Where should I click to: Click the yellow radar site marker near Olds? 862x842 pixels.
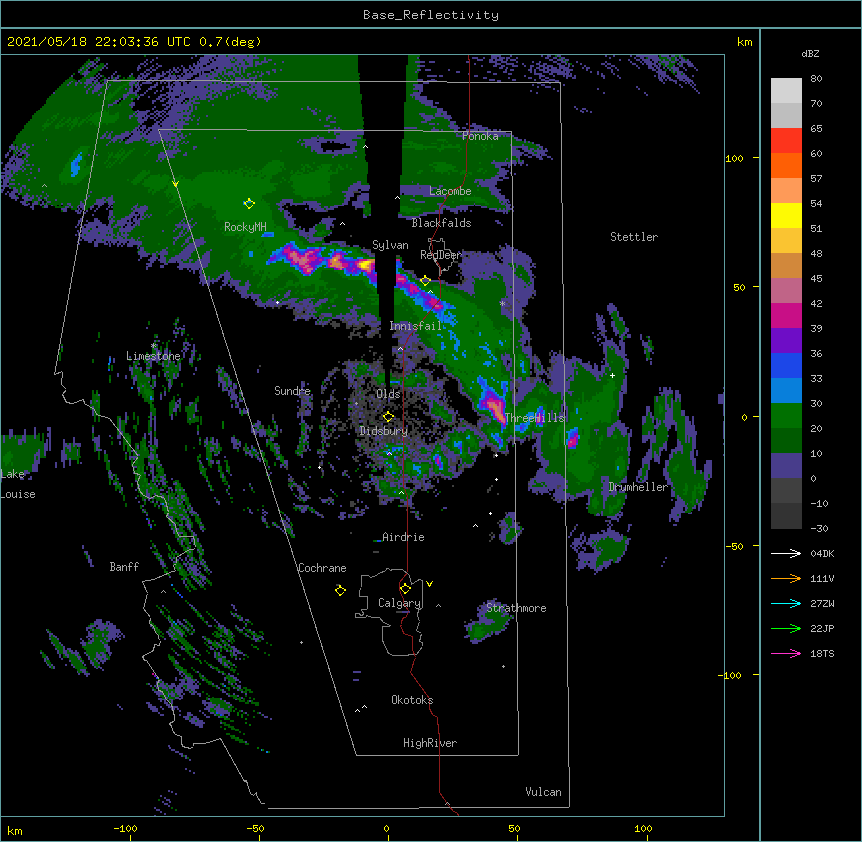point(388,417)
